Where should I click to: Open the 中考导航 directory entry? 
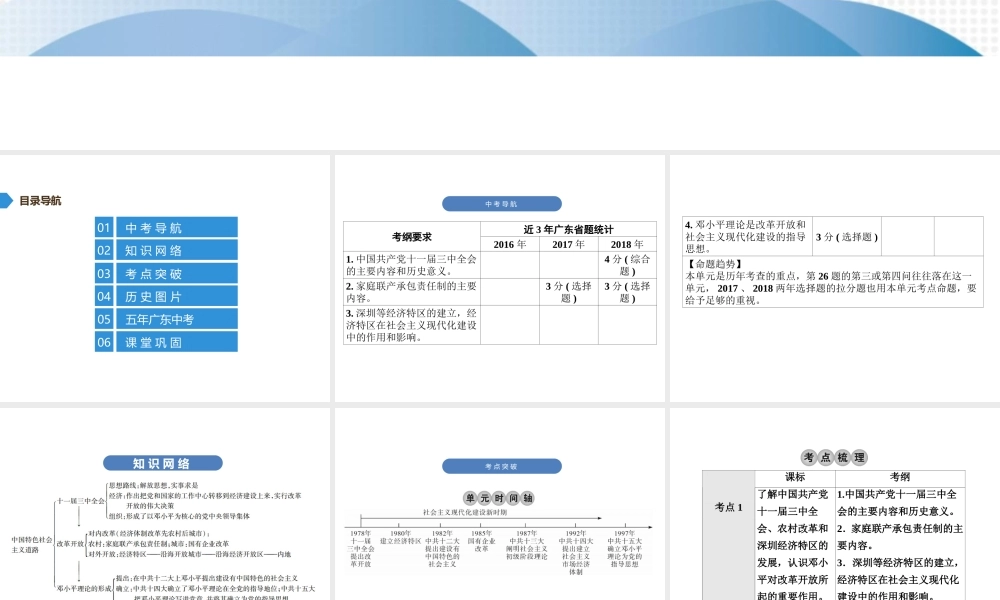[x=177, y=228]
